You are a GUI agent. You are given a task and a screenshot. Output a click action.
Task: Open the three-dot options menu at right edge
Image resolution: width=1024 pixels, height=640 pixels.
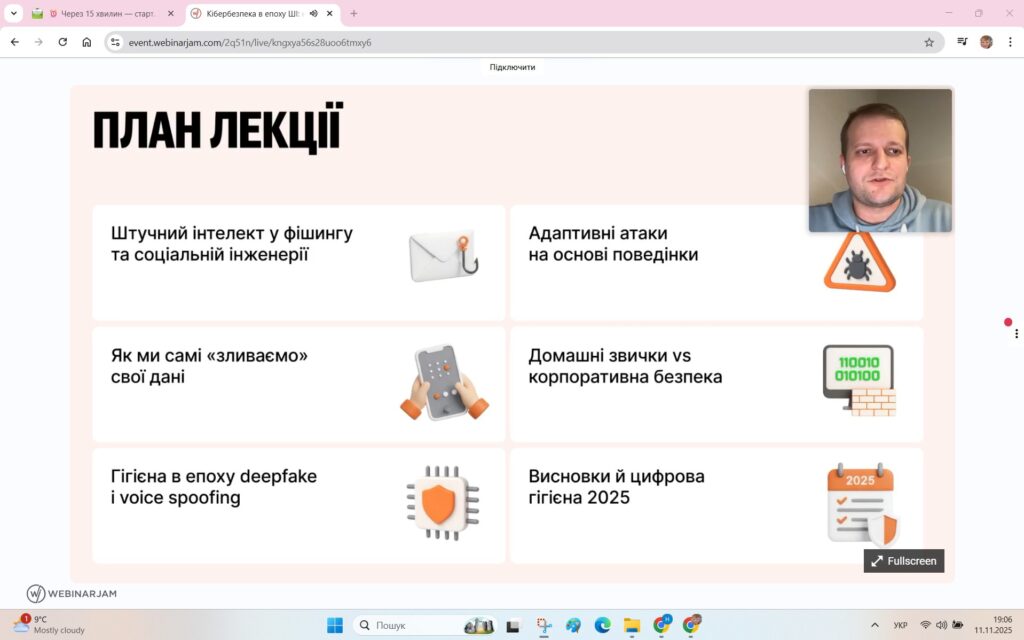(1016, 334)
